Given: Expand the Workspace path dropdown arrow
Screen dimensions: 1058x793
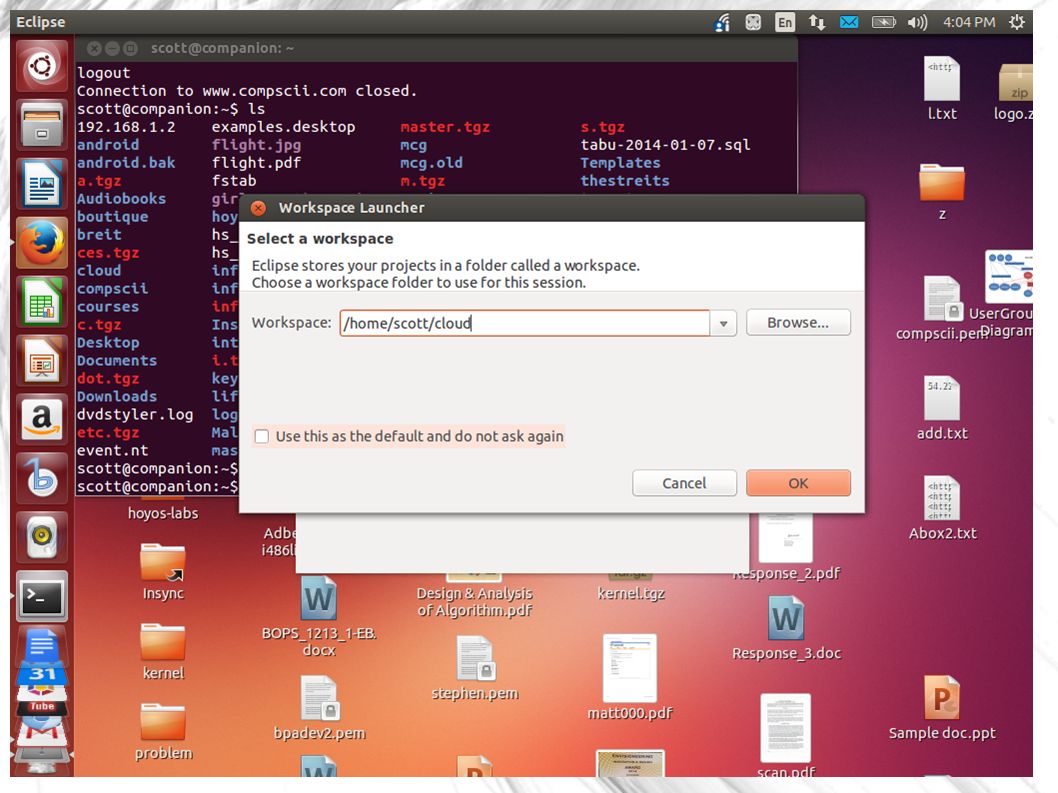Looking at the screenshot, I should [x=723, y=323].
